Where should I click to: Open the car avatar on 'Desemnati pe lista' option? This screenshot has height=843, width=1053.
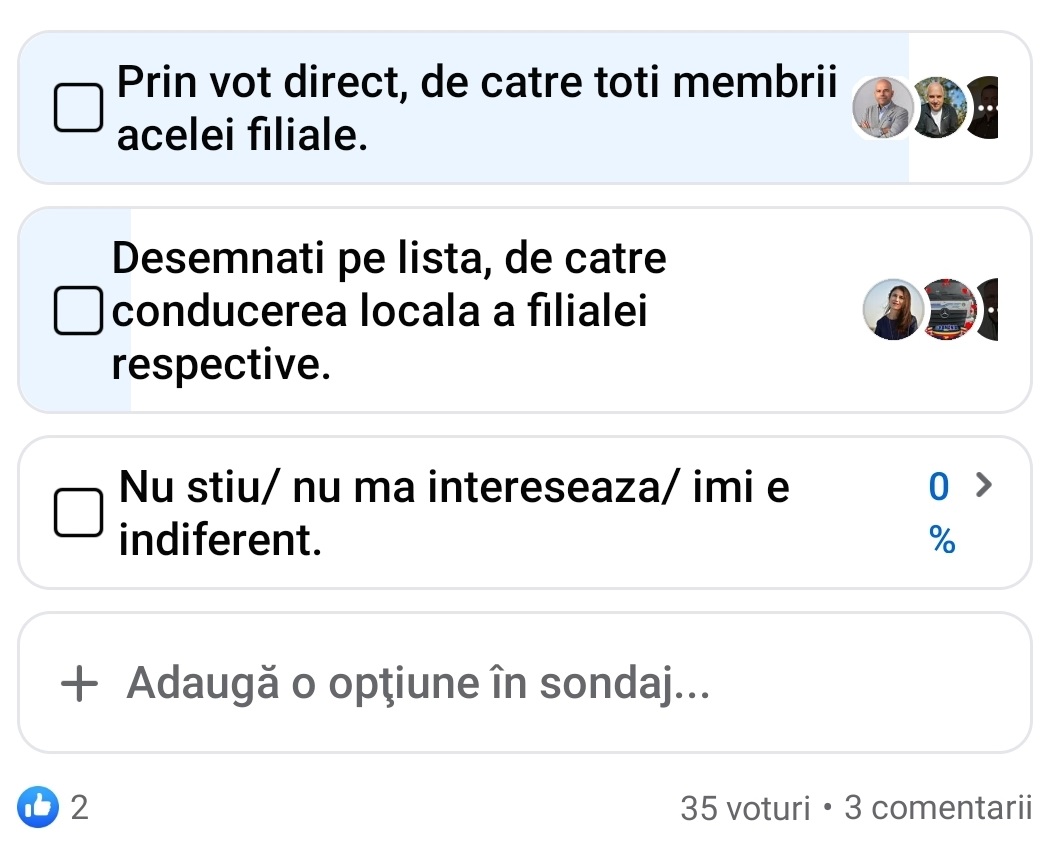pos(948,310)
